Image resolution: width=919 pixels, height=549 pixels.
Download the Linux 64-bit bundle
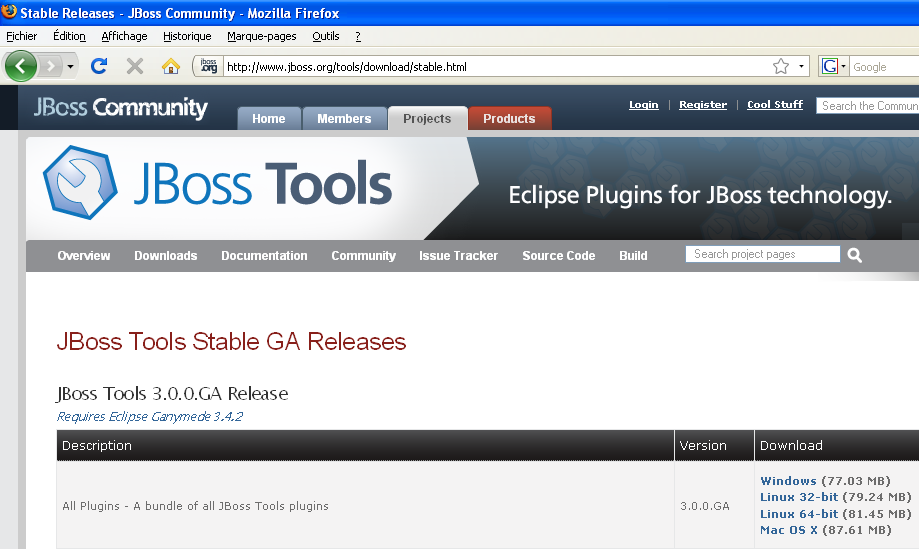pos(799,514)
